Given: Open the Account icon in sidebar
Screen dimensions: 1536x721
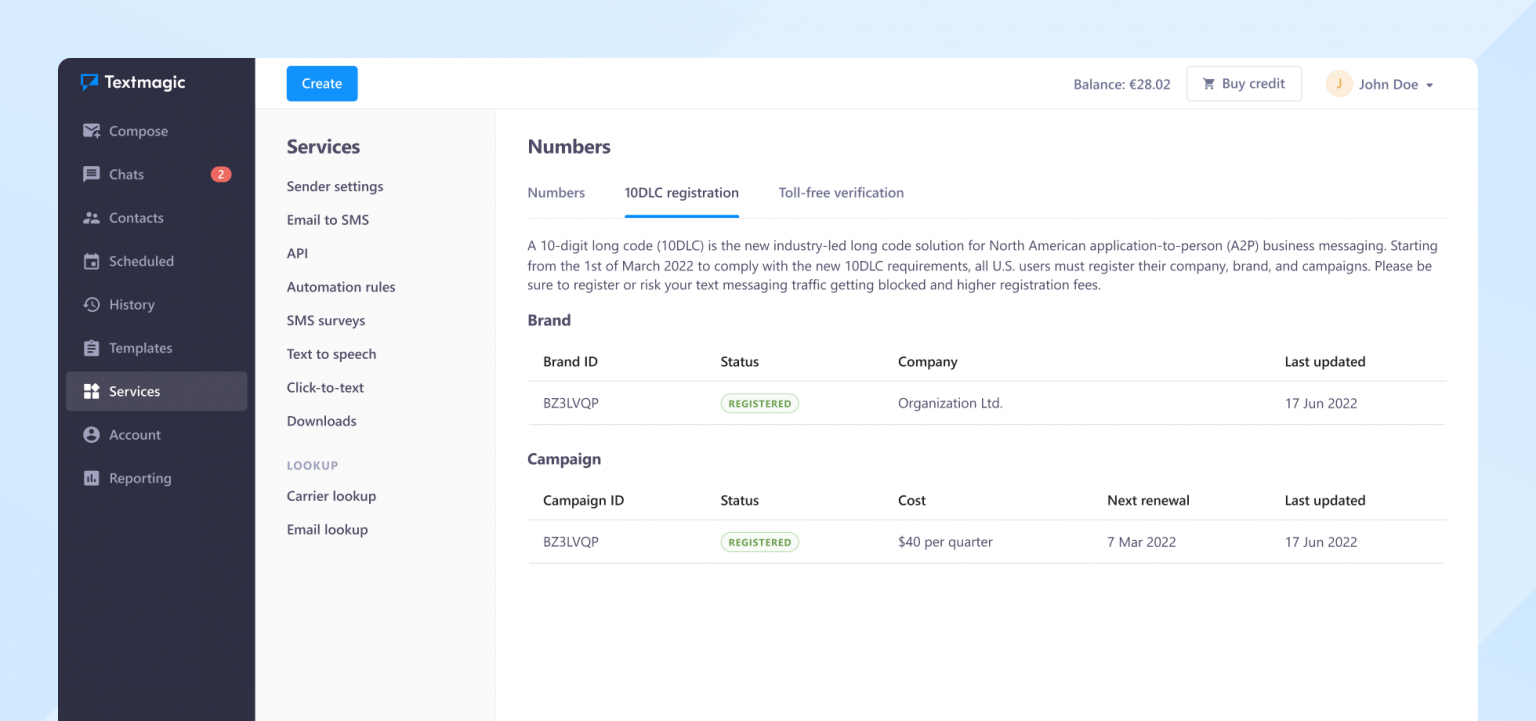Looking at the screenshot, I should pos(92,435).
